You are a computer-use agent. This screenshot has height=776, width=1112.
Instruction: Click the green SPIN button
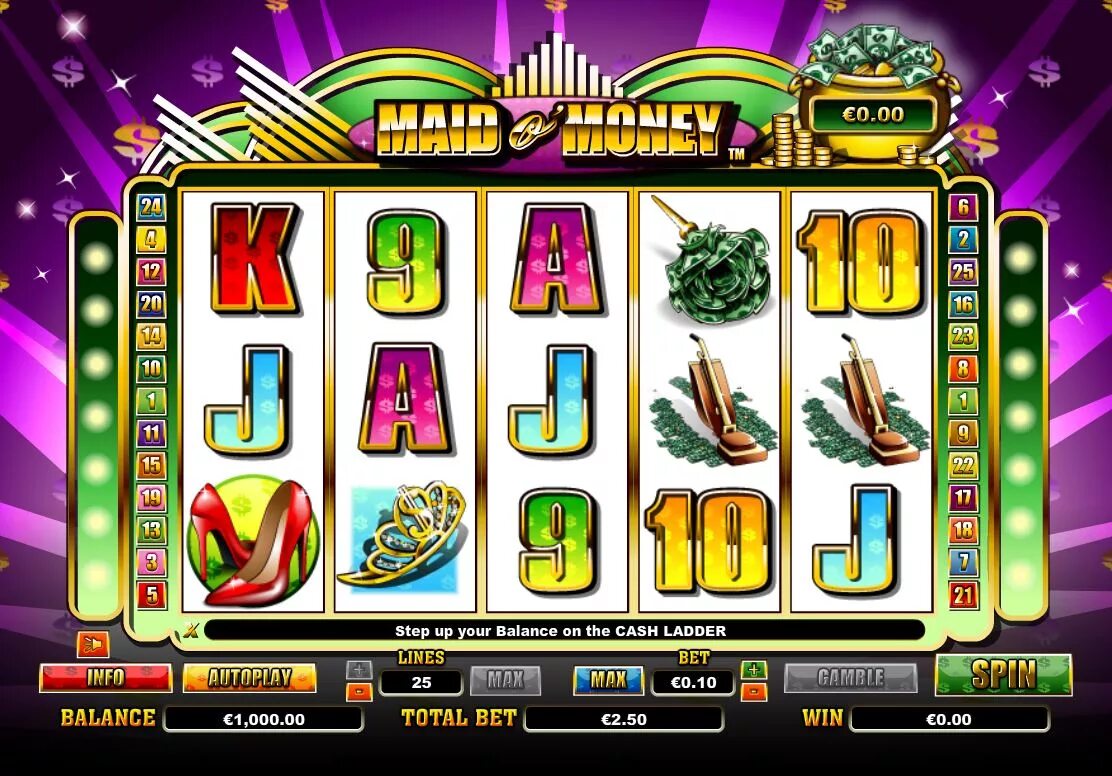(x=1003, y=675)
